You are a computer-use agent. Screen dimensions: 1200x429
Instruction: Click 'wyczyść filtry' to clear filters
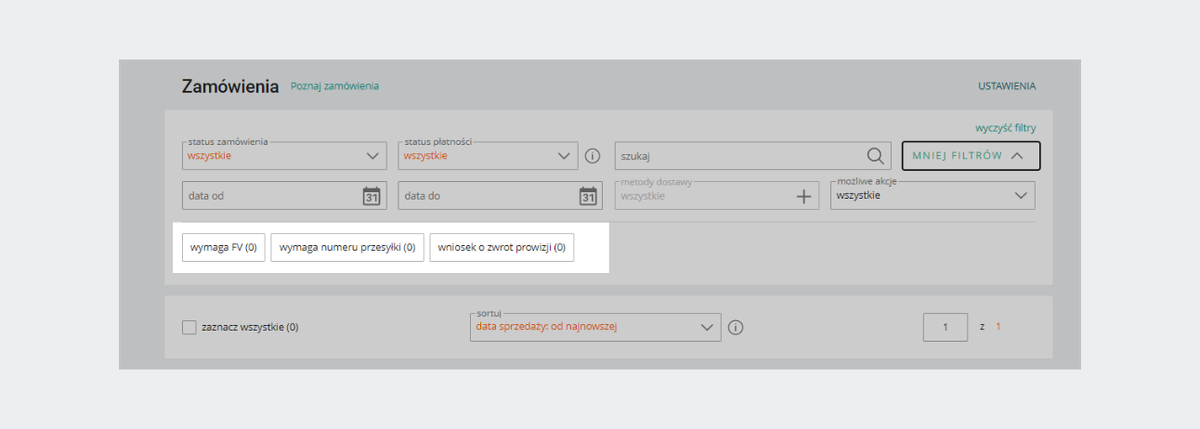pyautogui.click(x=1005, y=127)
